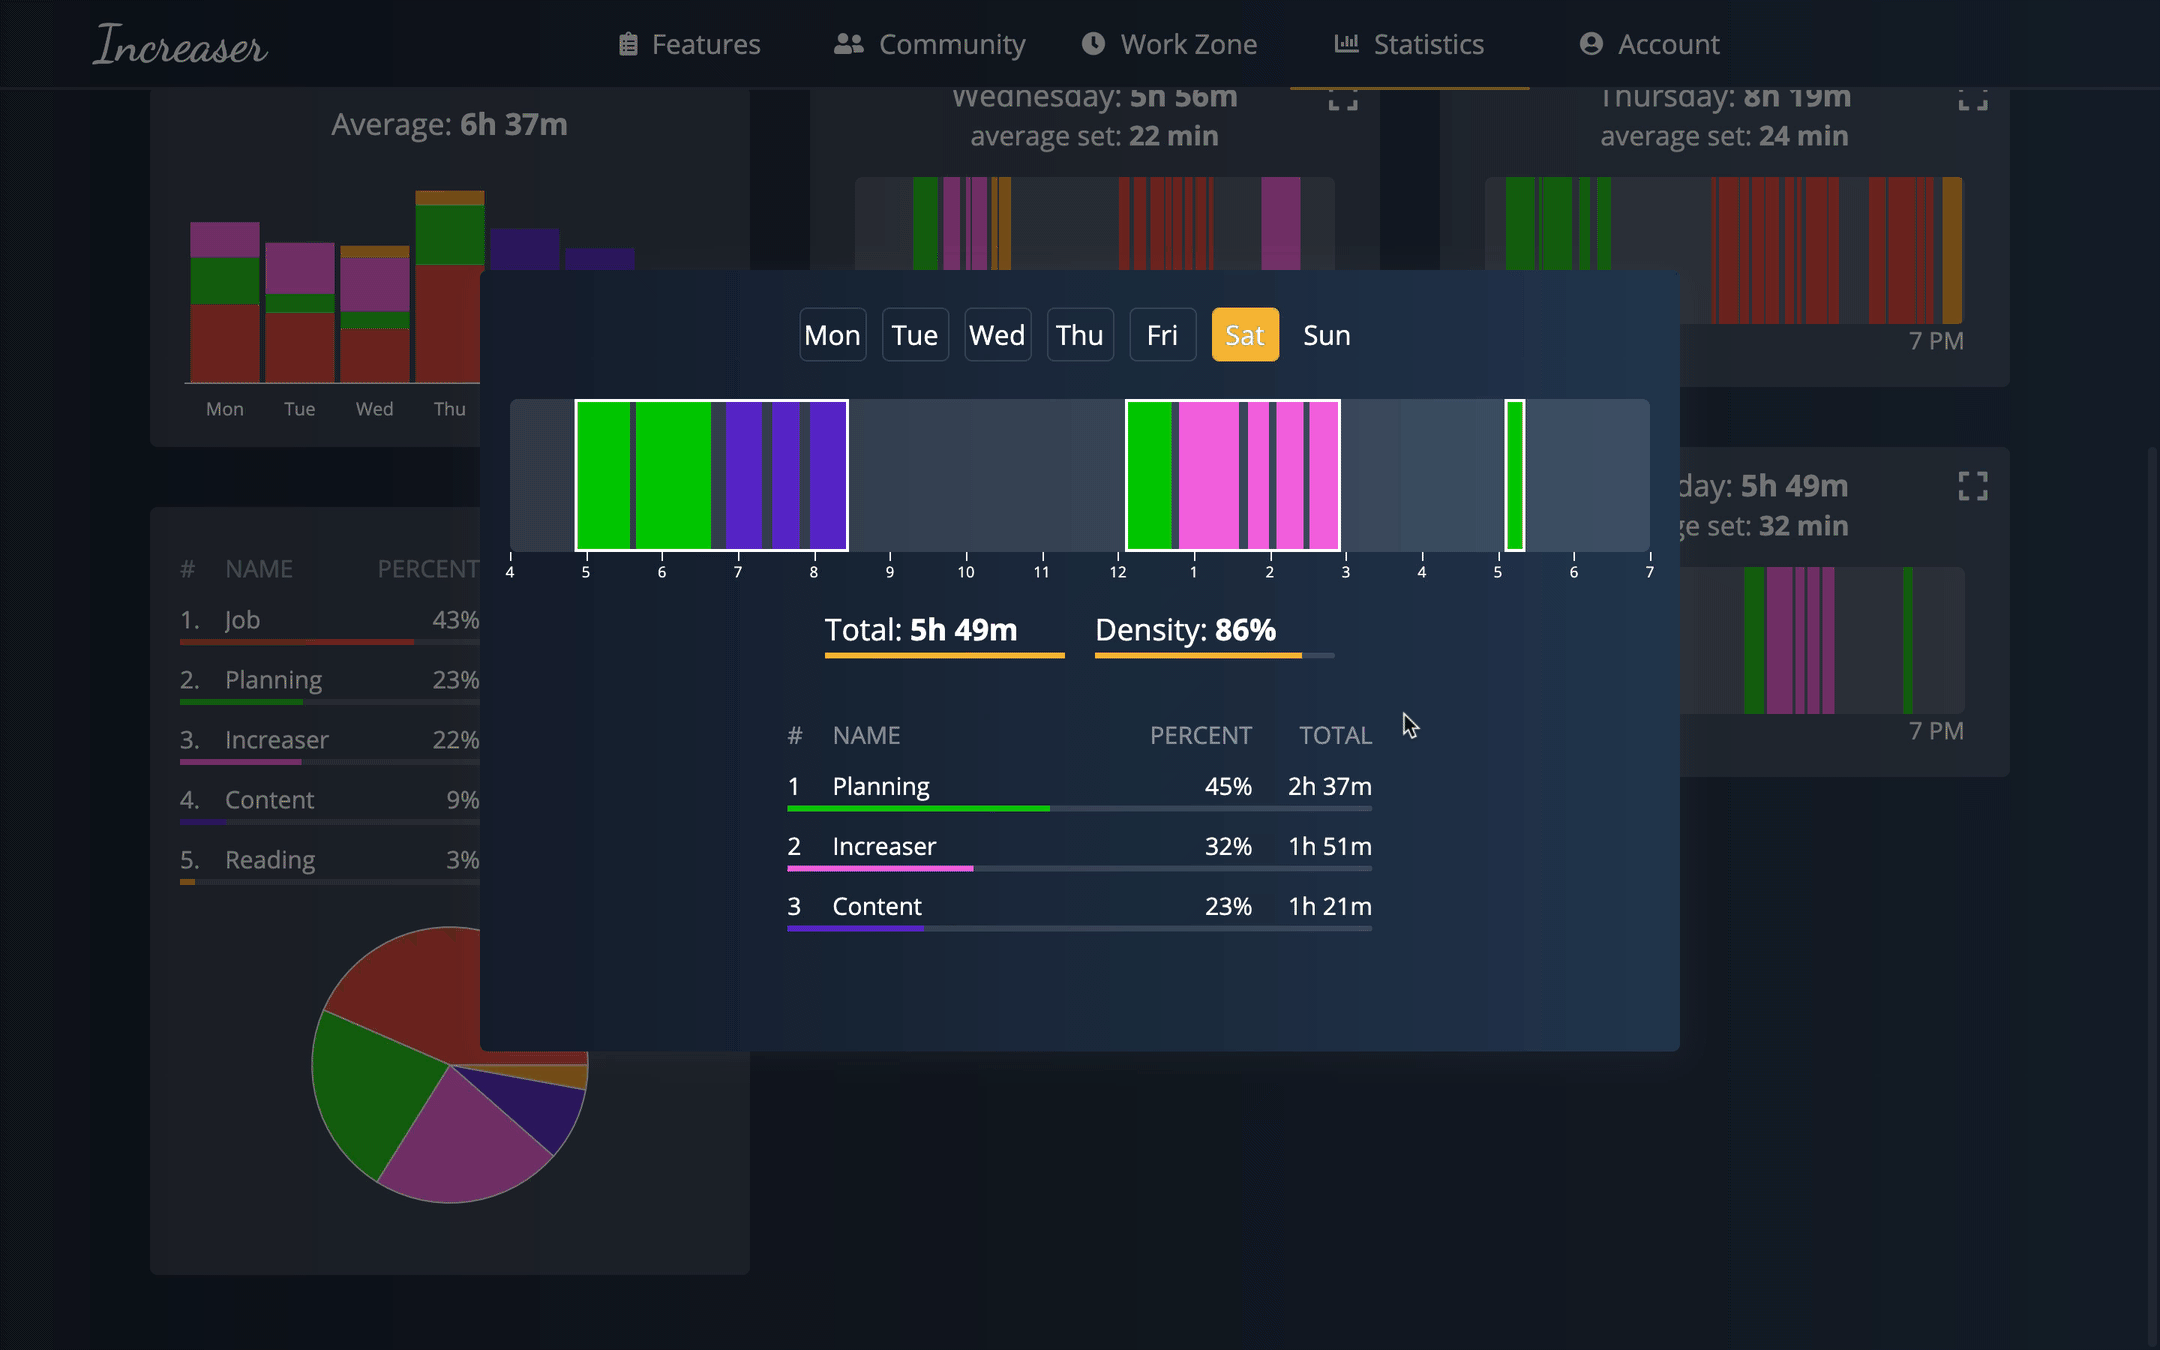Expand the Thursday timeline fullscreen icon

pyautogui.click(x=1973, y=99)
